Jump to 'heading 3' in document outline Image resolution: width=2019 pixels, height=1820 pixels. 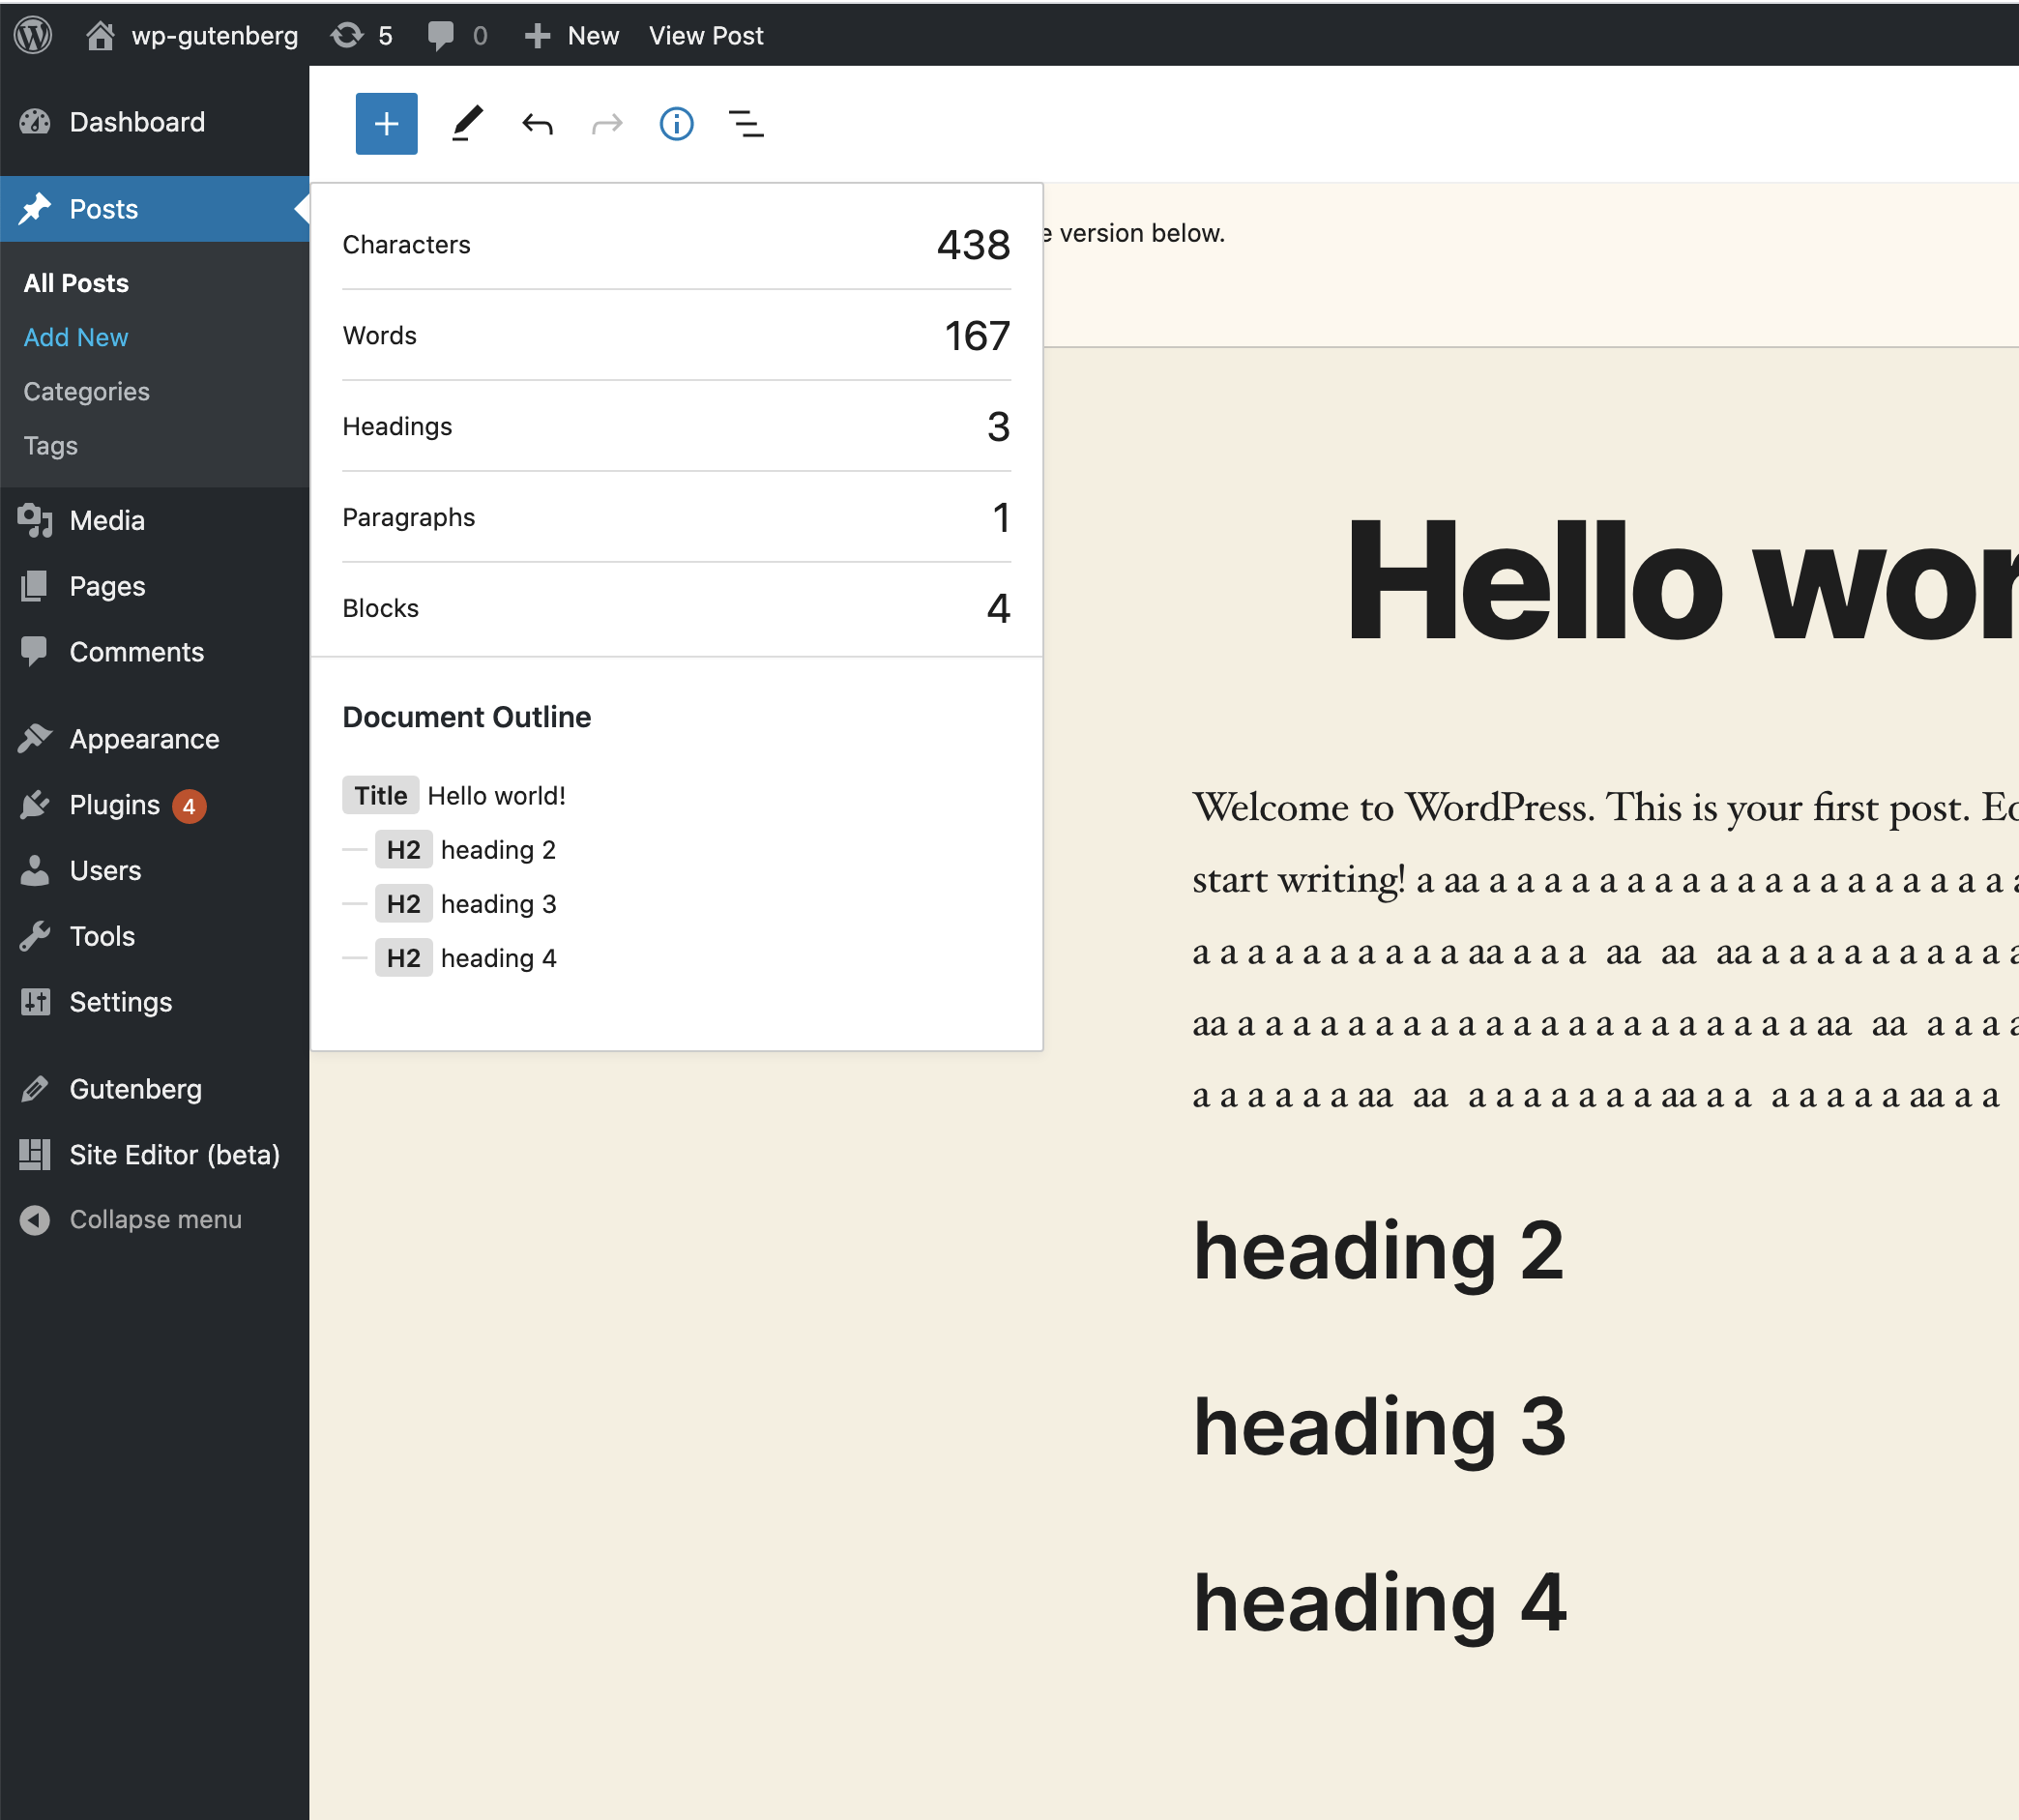(466, 903)
